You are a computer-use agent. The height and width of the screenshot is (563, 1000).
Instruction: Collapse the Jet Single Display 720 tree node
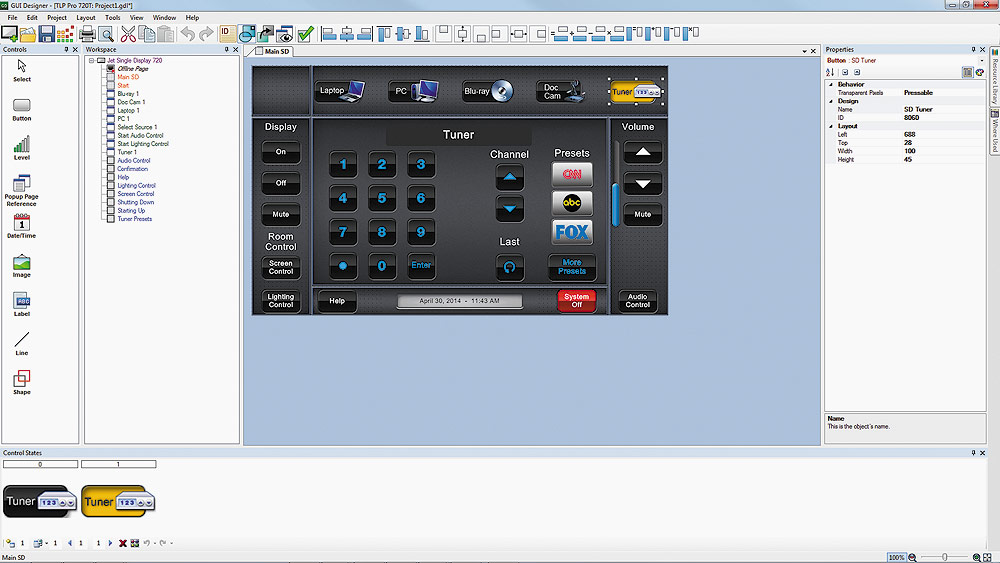point(91,61)
